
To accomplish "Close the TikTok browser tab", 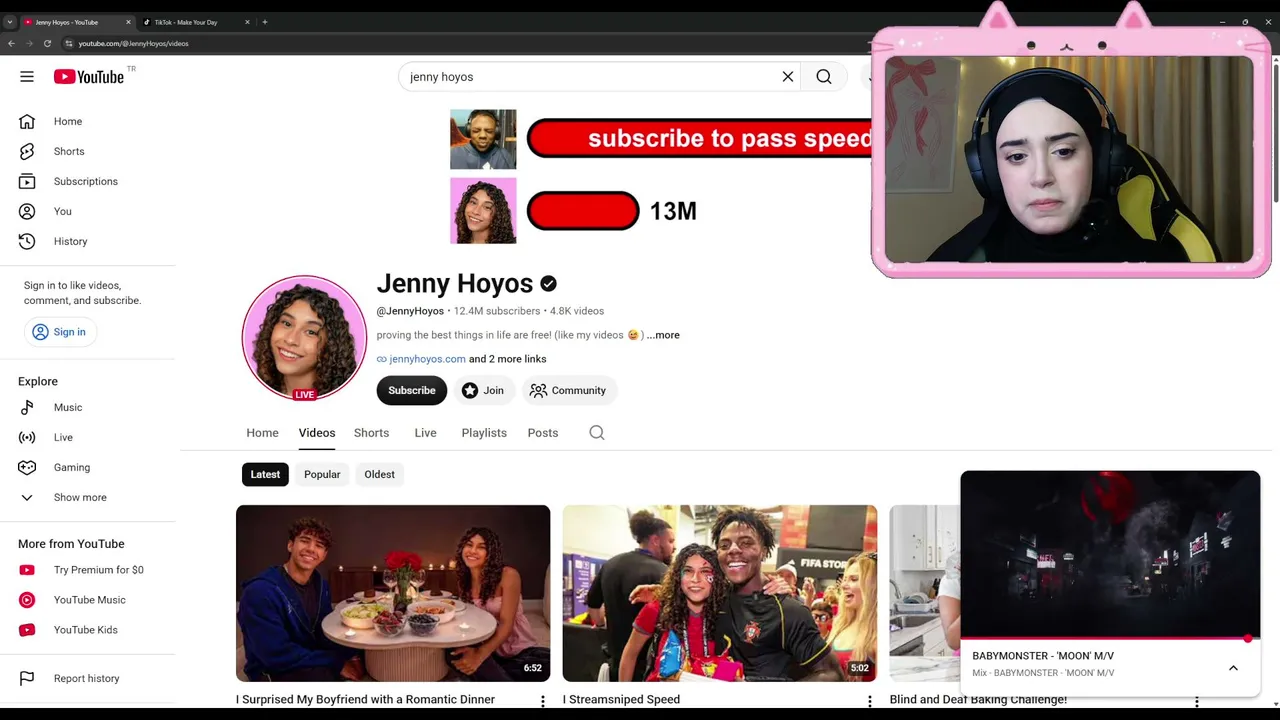I will pos(247,22).
